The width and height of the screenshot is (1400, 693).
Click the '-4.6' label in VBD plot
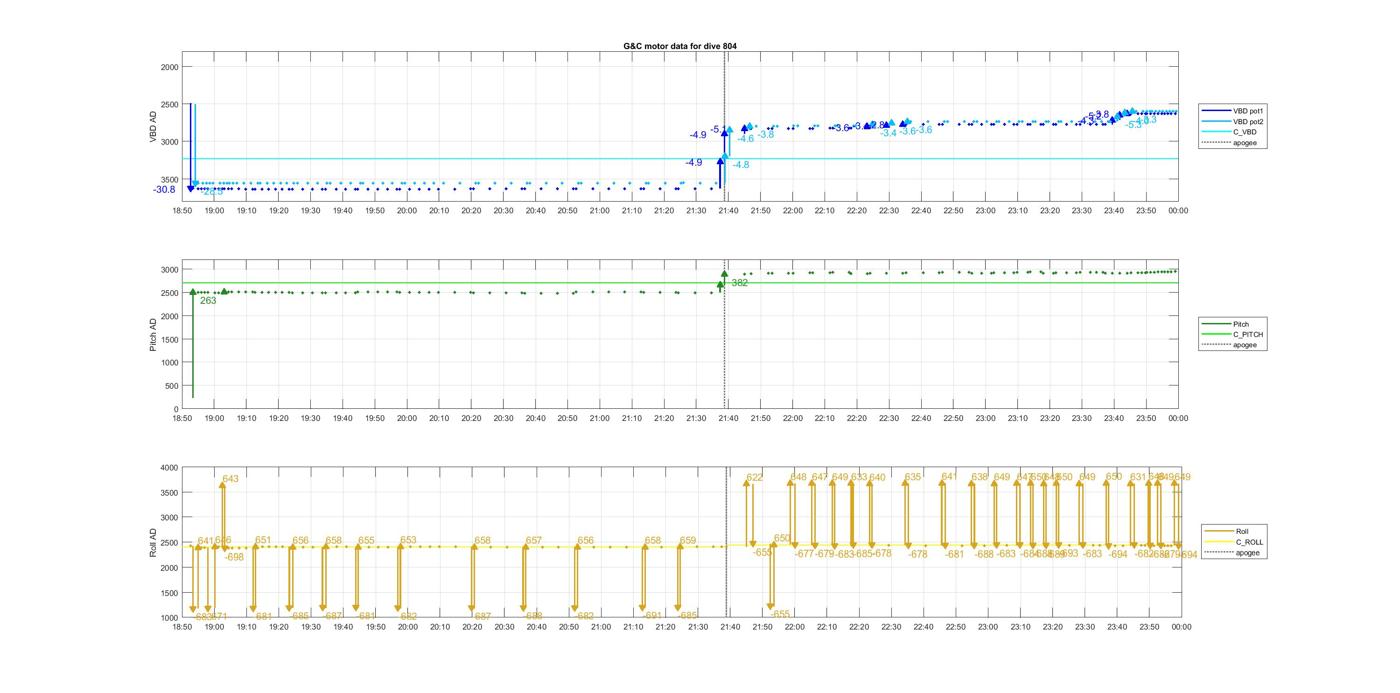746,139
